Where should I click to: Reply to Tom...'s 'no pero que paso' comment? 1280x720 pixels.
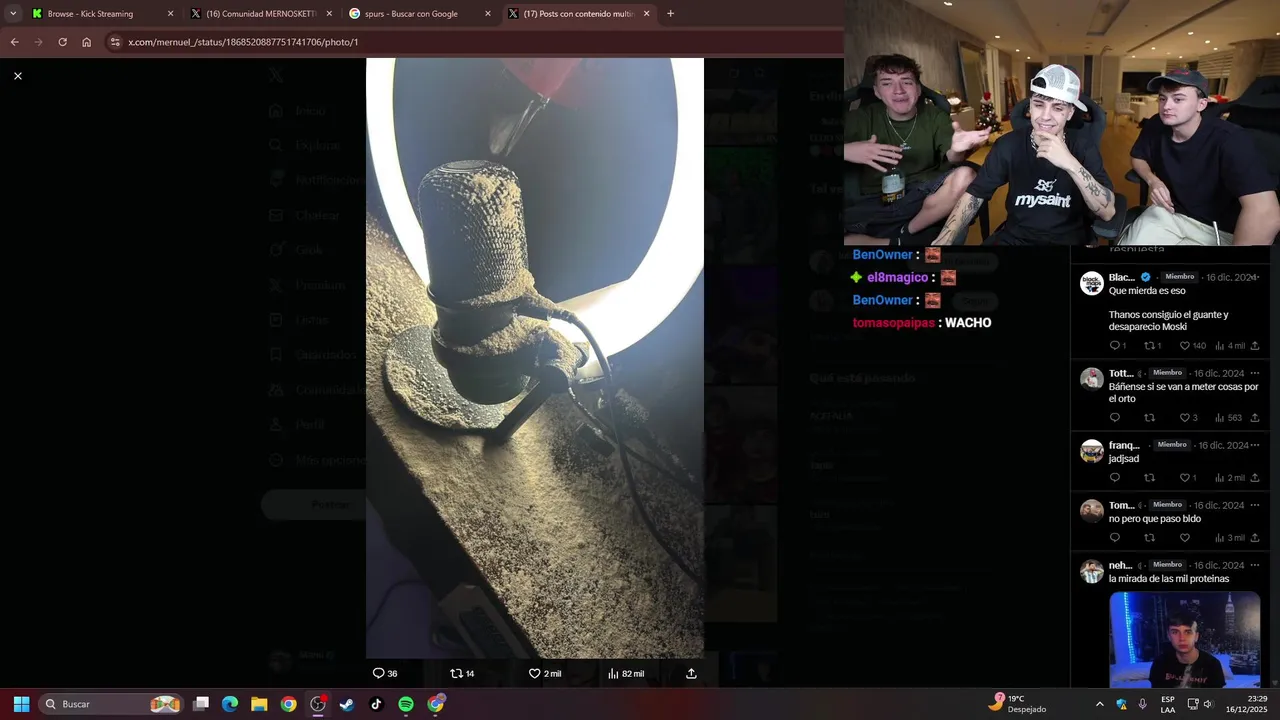[x=1115, y=538]
